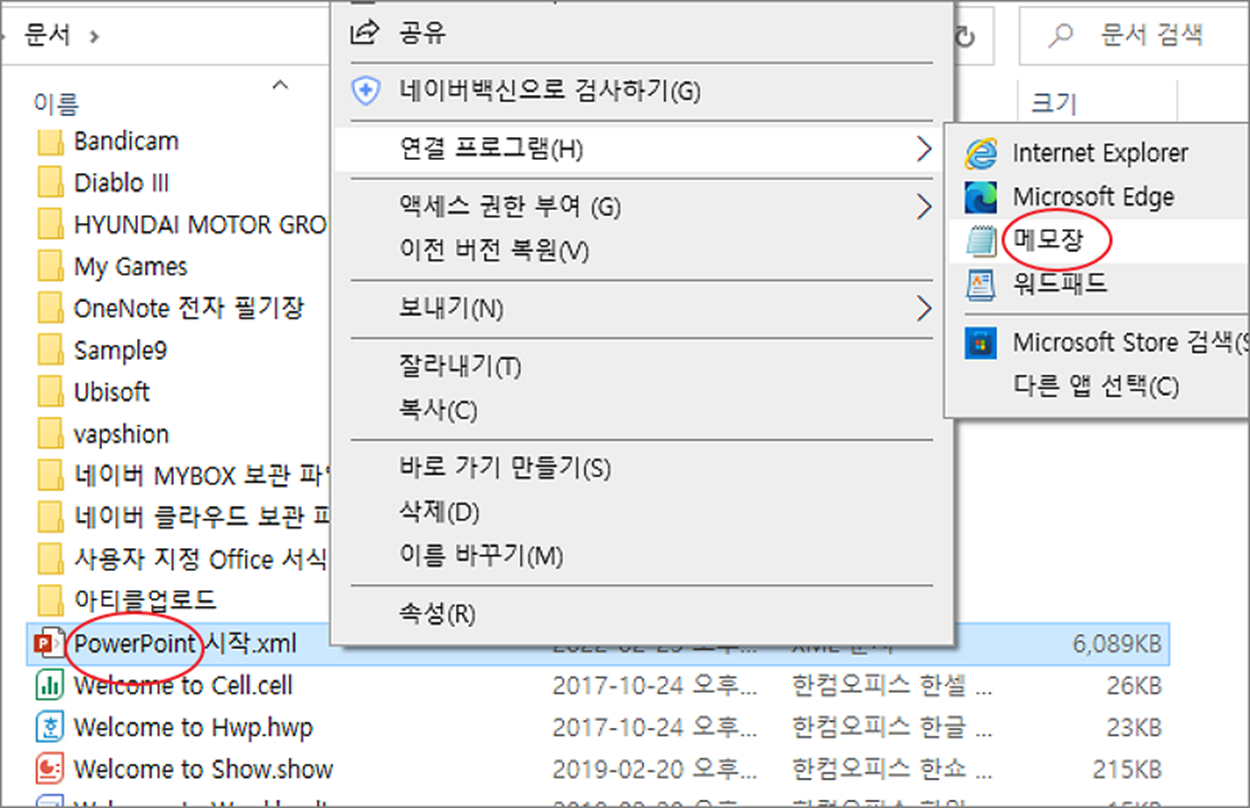
Task: Click 문서 in the address bar
Action: pos(47,36)
